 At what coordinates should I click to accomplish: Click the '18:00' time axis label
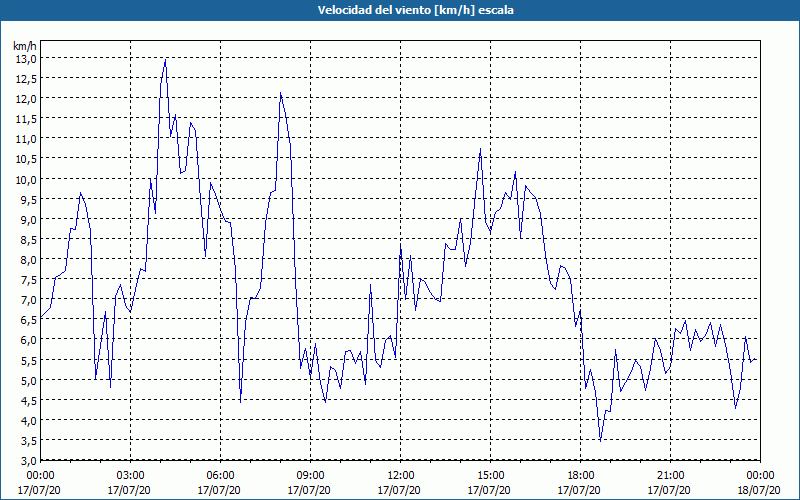tap(581, 476)
